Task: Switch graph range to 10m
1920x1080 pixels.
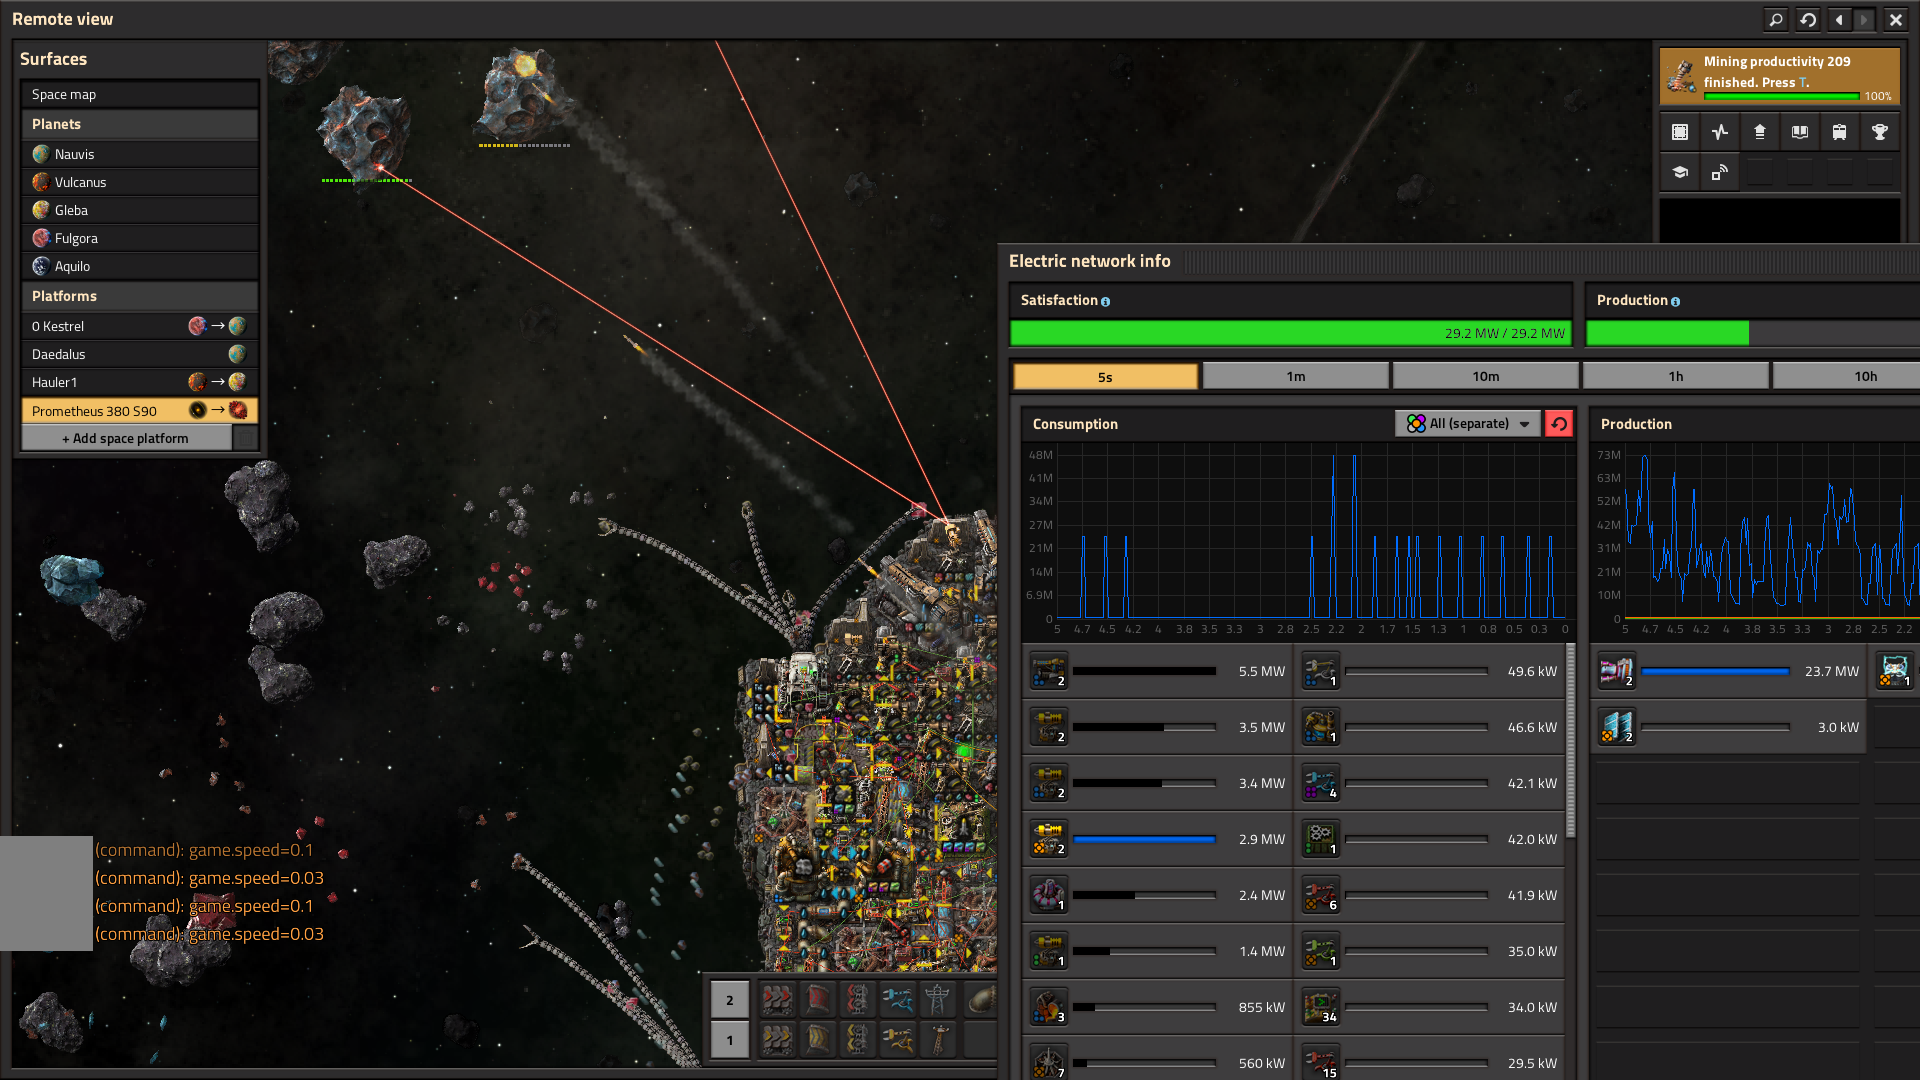Action: [1485, 376]
